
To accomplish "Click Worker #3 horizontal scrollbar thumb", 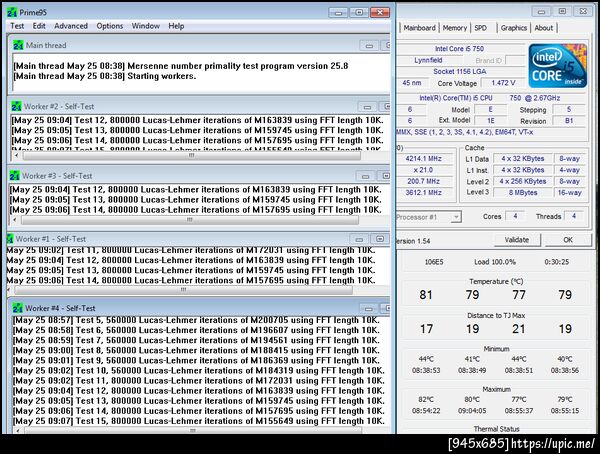I will click(189, 220).
